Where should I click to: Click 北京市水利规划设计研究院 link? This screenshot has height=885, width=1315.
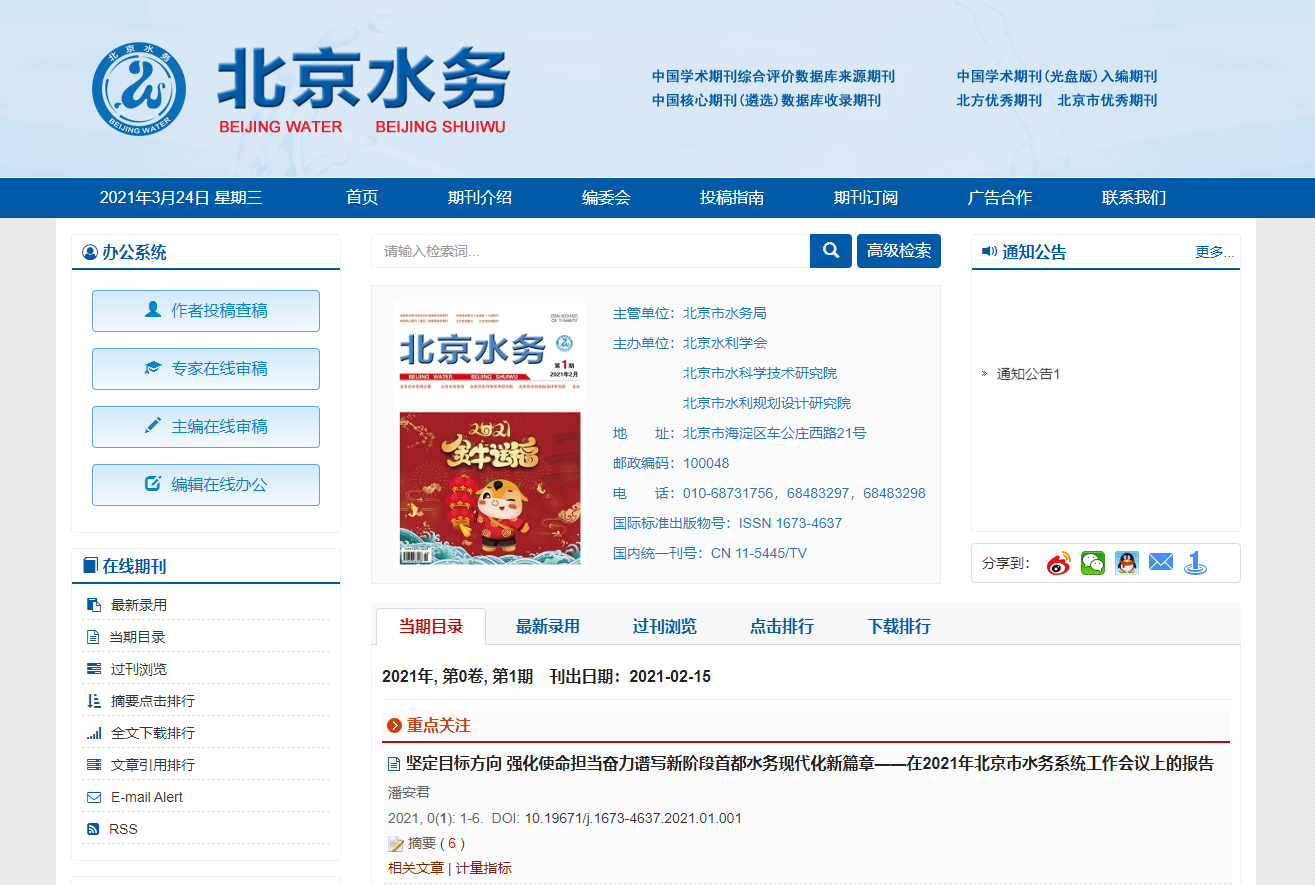tap(767, 403)
